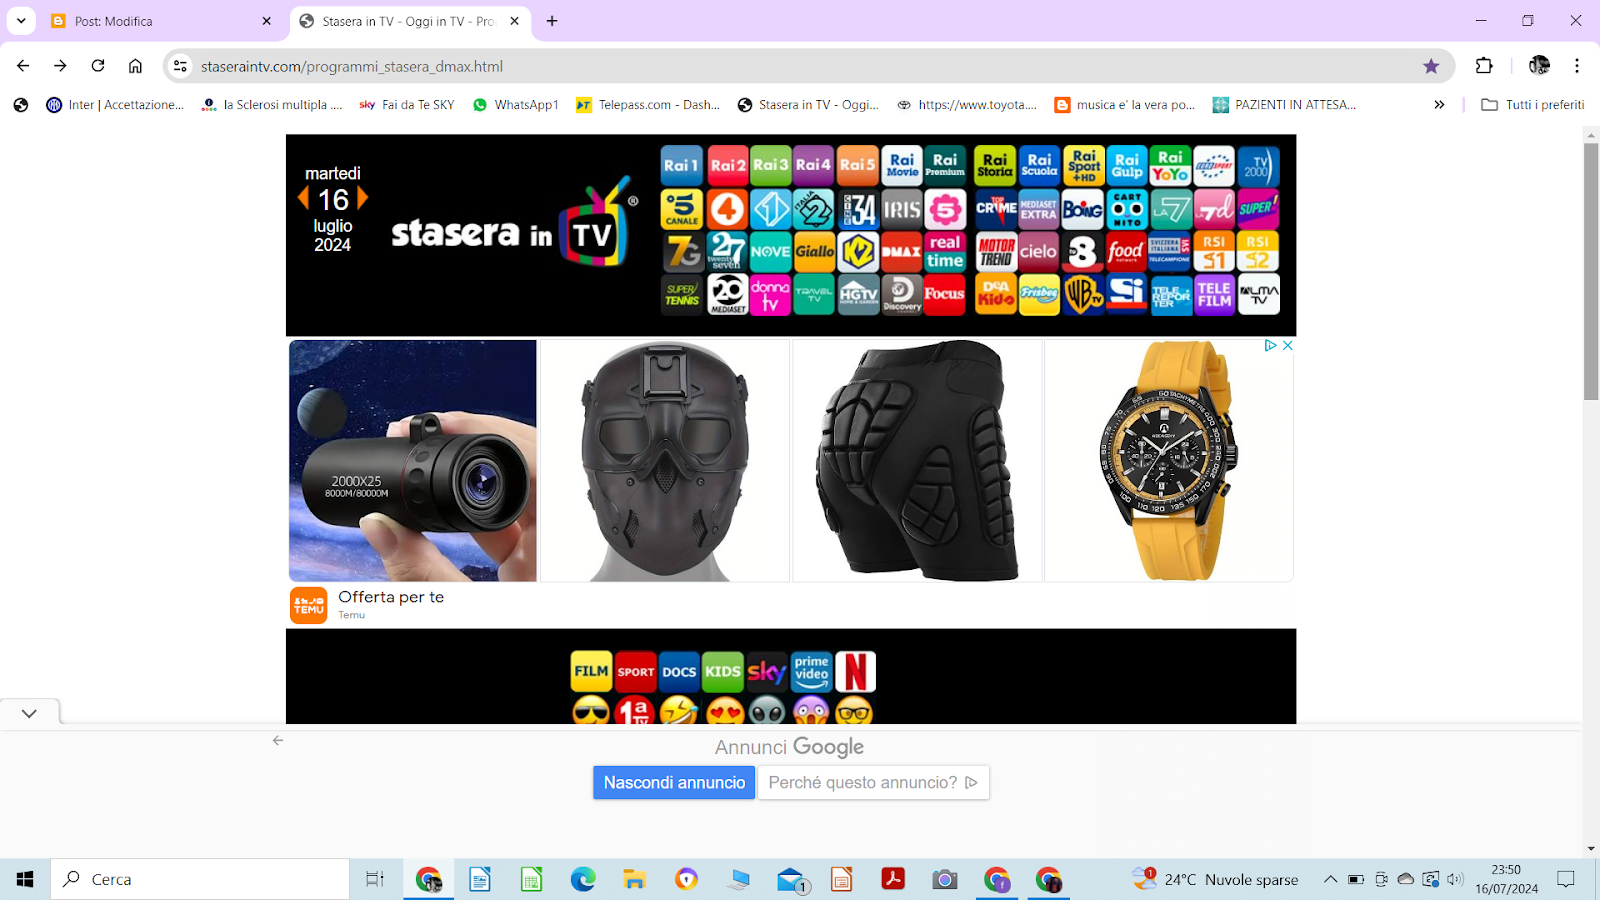Open the Food Network channel icon
This screenshot has height=900, width=1600.
point(1126,252)
